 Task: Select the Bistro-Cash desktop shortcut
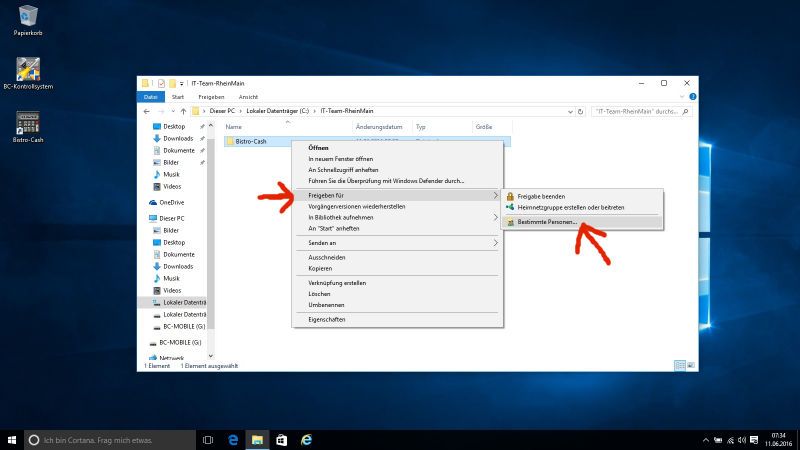pyautogui.click(x=27, y=124)
